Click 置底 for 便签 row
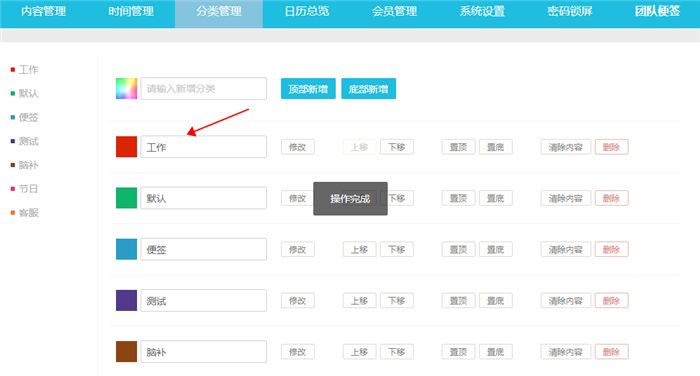The height and width of the screenshot is (376, 700). coord(496,249)
